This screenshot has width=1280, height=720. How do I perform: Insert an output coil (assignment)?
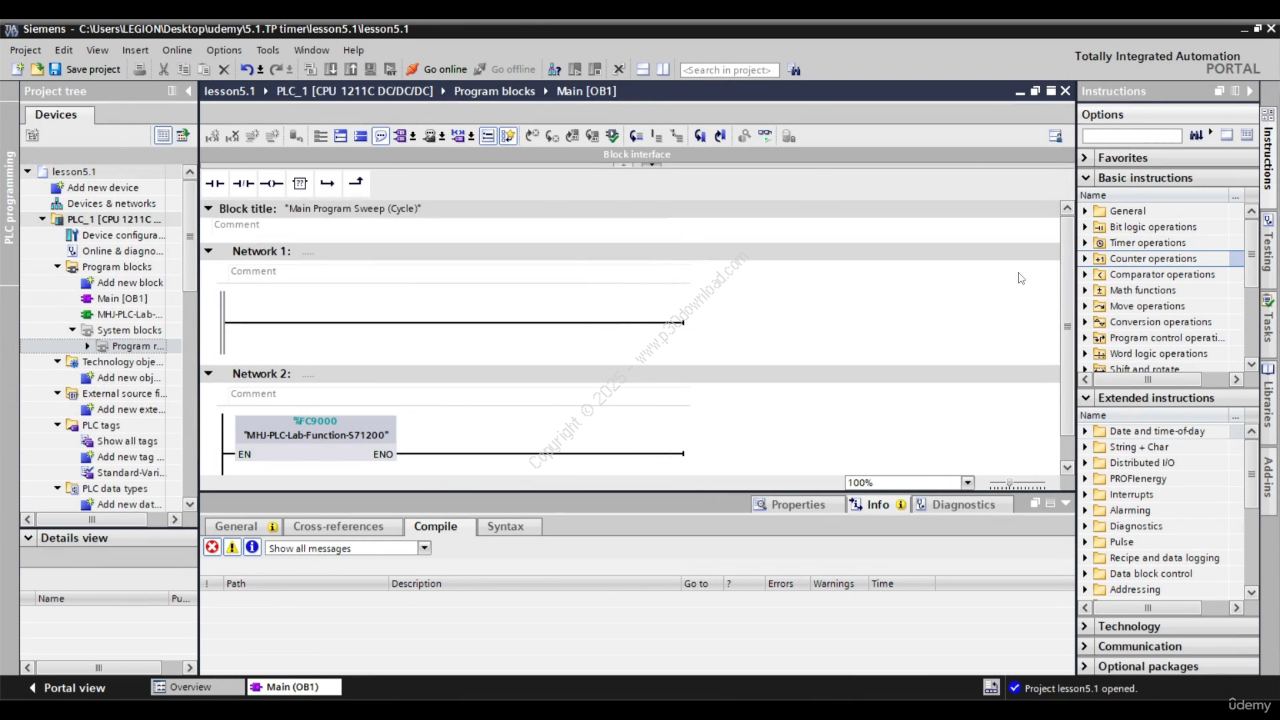click(271, 183)
